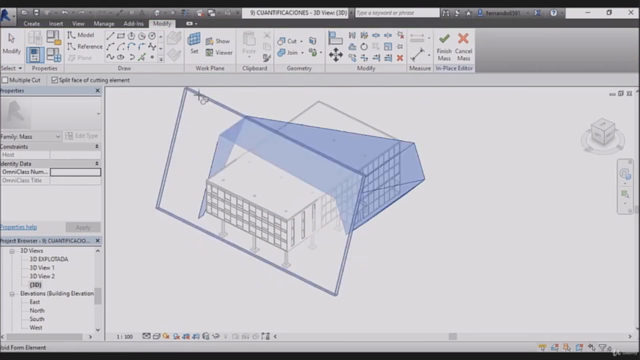Click the Edit Type button
Screen dimensions: 640x360
[82, 136]
